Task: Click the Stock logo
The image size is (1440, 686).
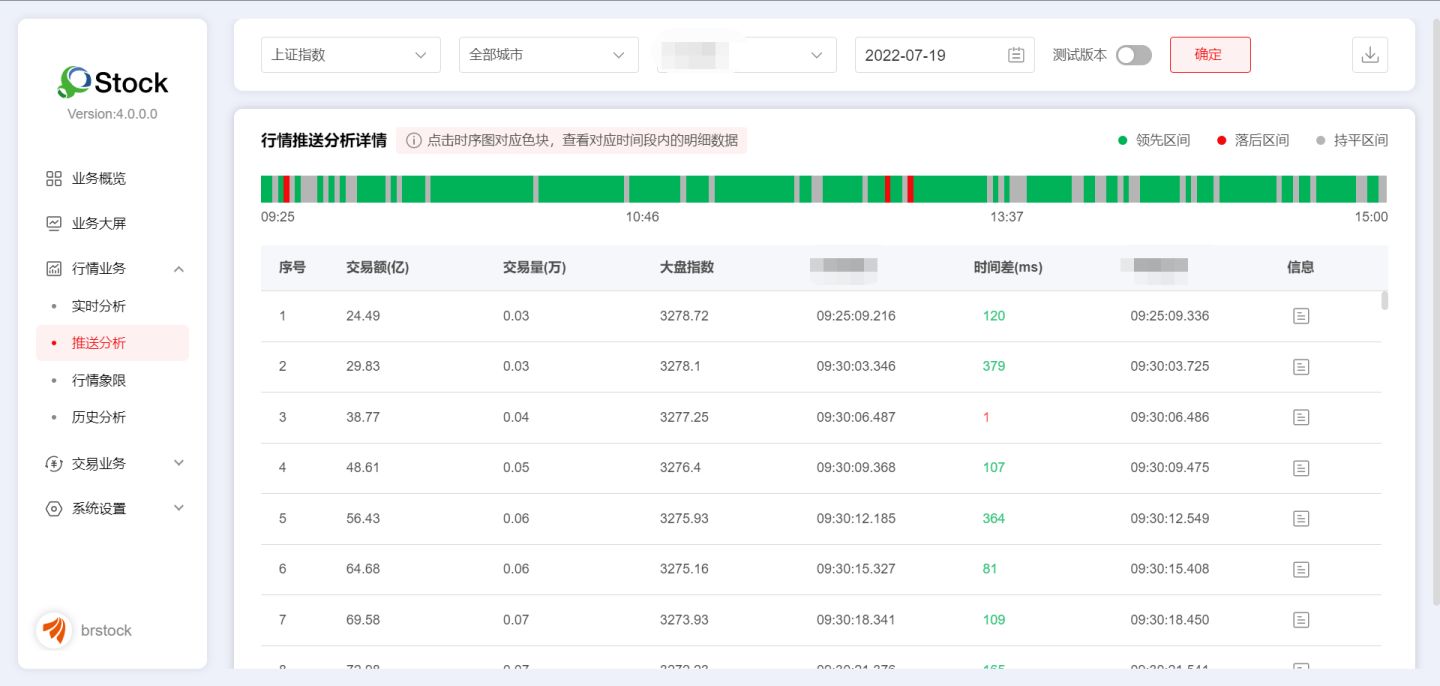Action: pos(112,82)
